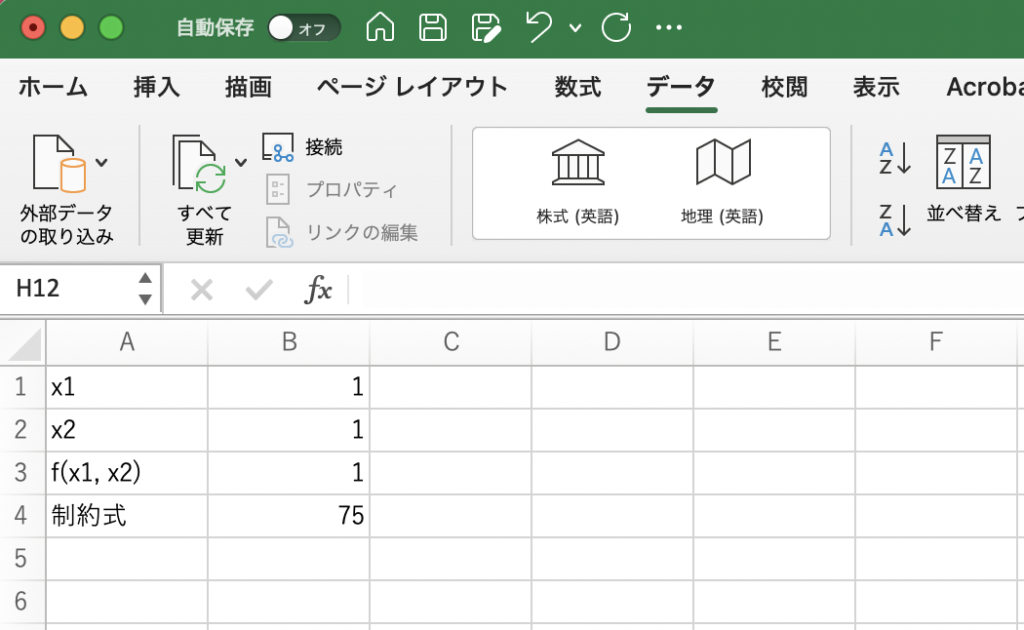Select cell A1 containing x1
This screenshot has width=1024, height=630.
point(127,387)
